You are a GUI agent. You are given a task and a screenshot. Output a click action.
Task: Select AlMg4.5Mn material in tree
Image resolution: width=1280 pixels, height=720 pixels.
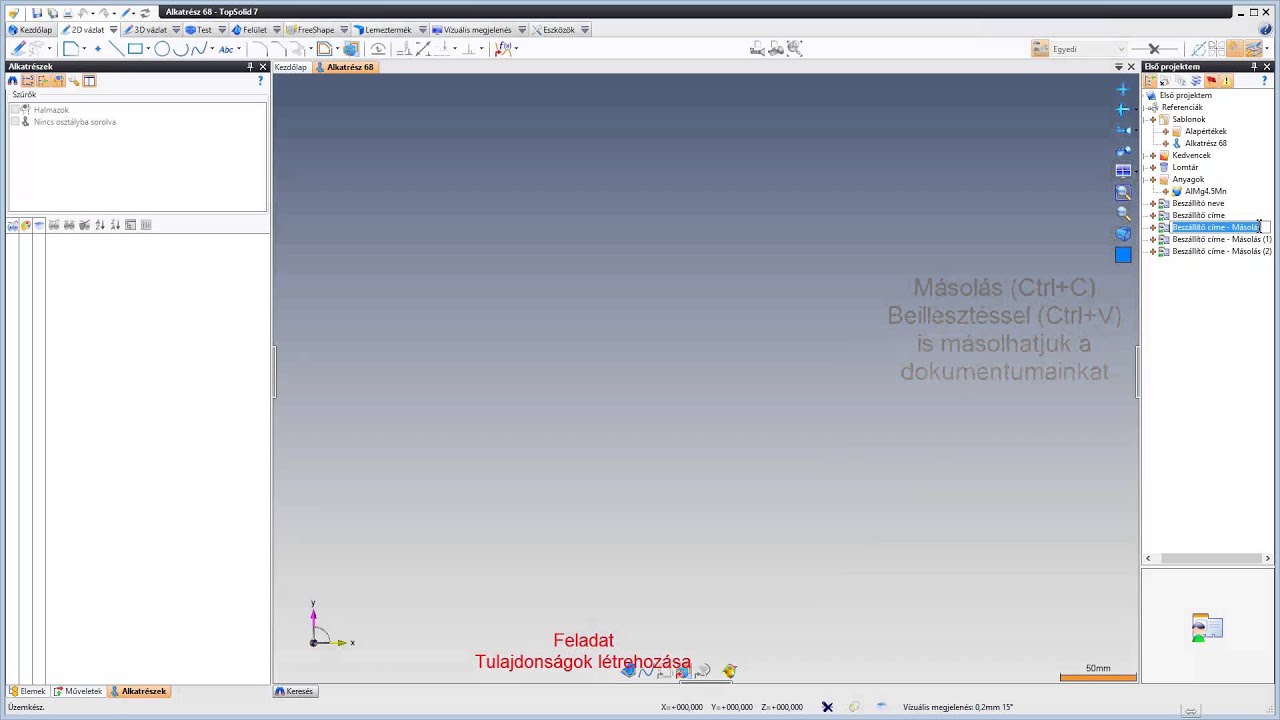point(1205,191)
